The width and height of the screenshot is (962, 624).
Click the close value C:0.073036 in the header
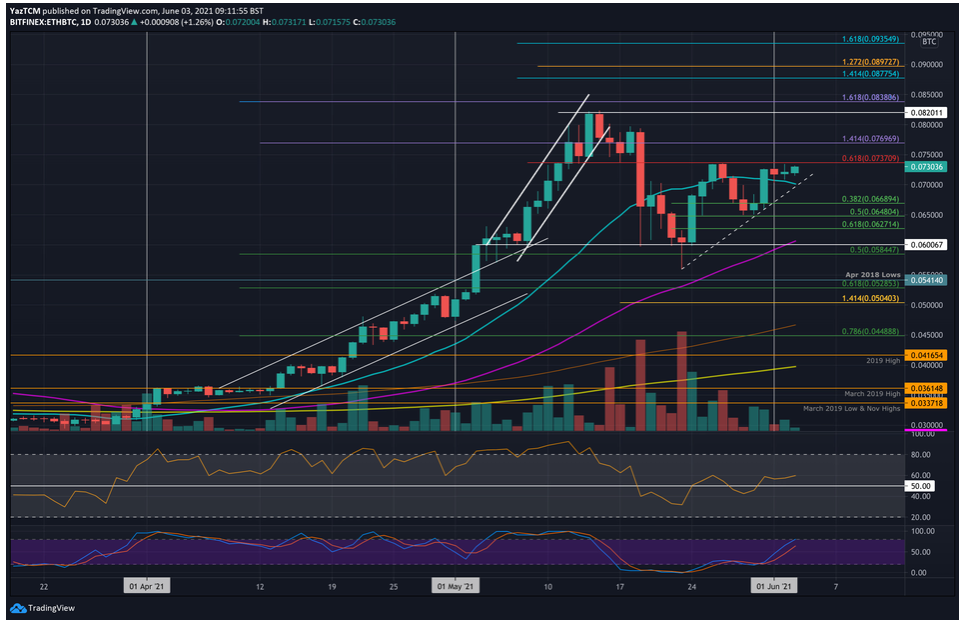374,22
